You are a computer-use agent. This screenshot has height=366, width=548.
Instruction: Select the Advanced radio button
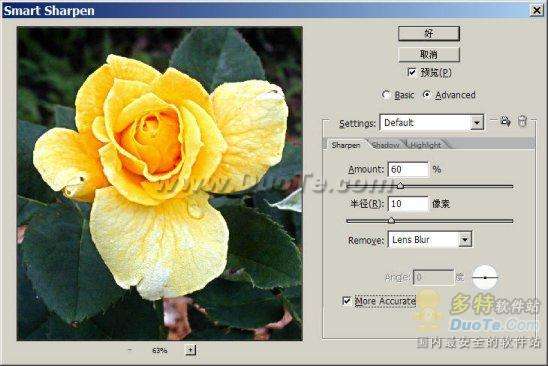tap(427, 95)
